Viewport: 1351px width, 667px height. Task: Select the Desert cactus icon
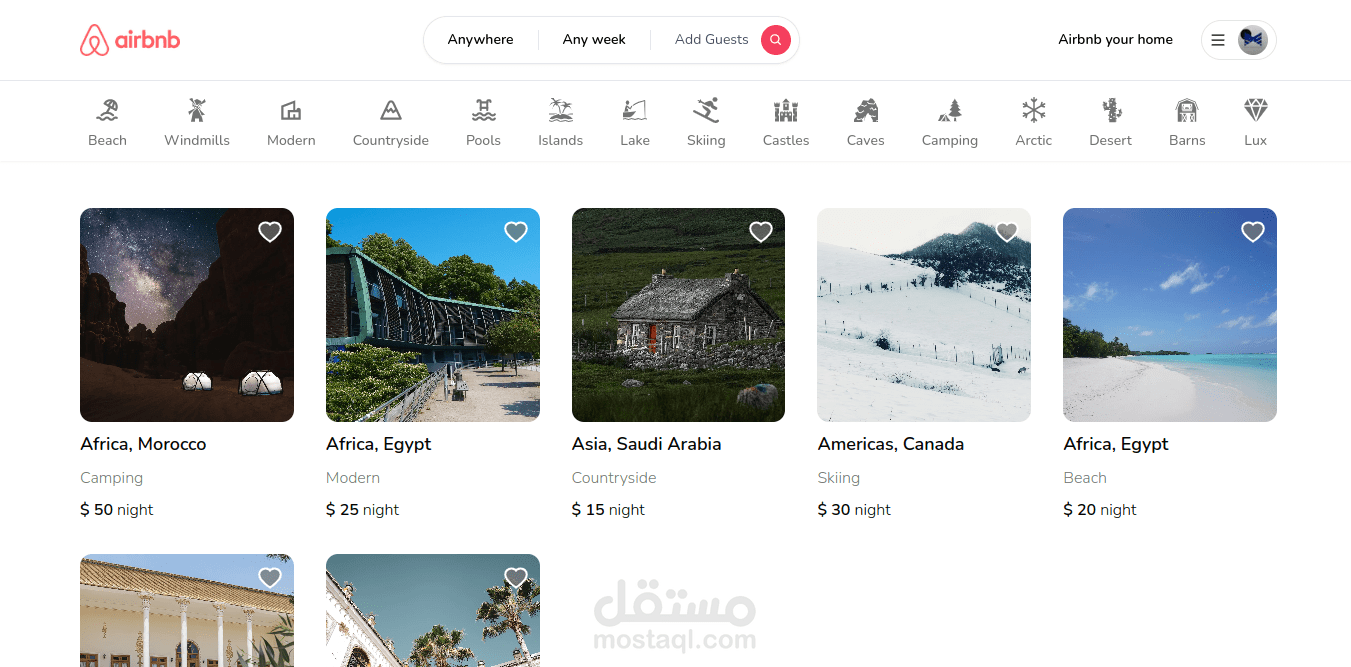[x=1111, y=110]
